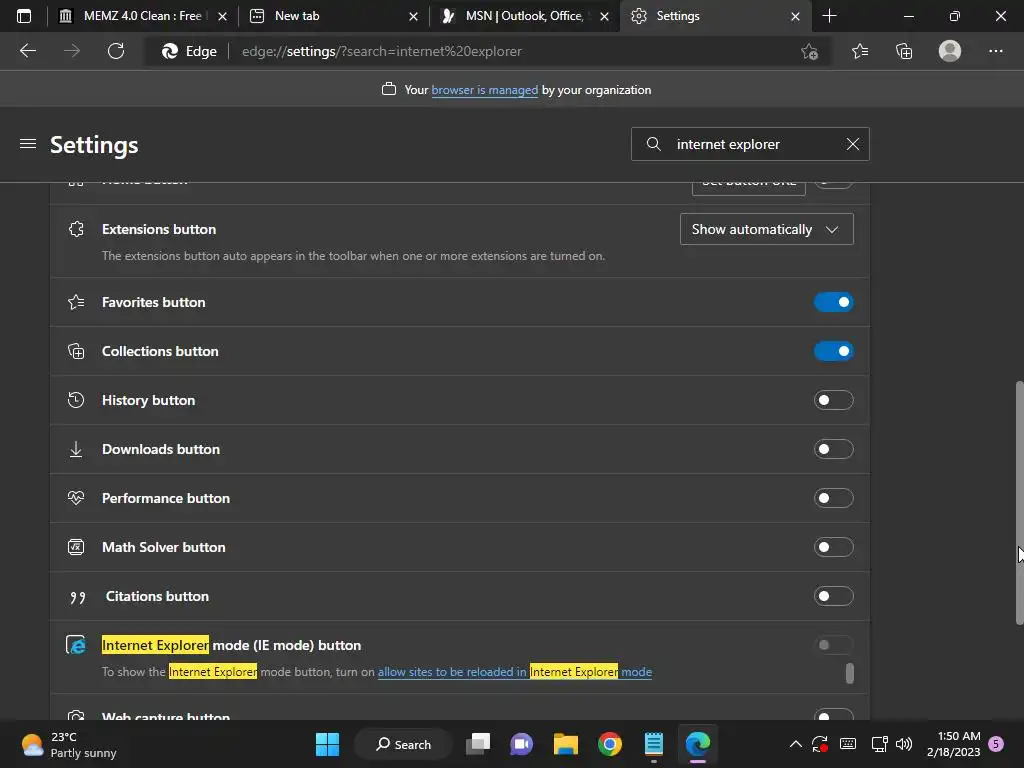Click the disabled IE mode button toggle
The image size is (1024, 768).
[833, 645]
